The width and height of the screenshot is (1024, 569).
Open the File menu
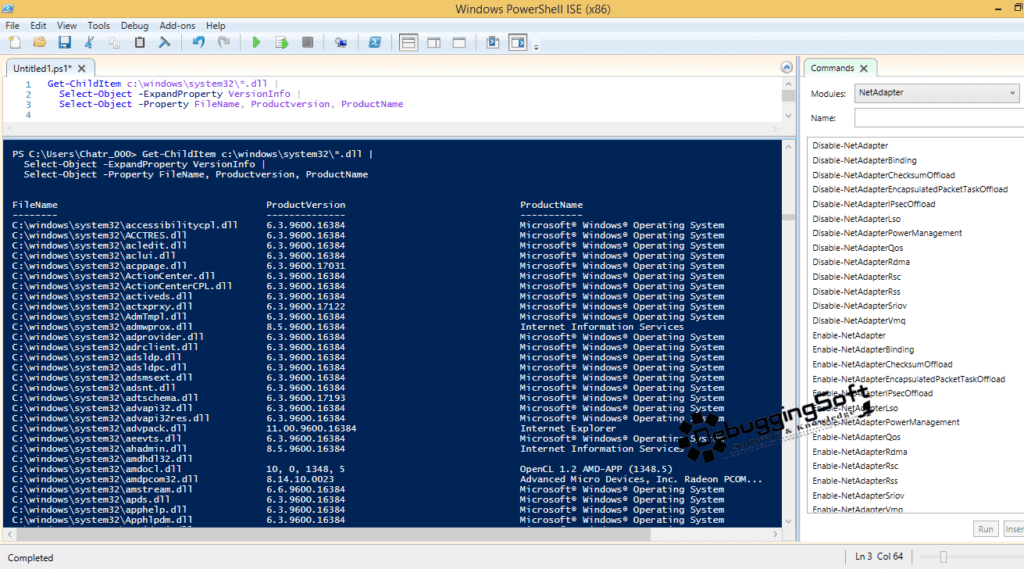click(x=12, y=25)
